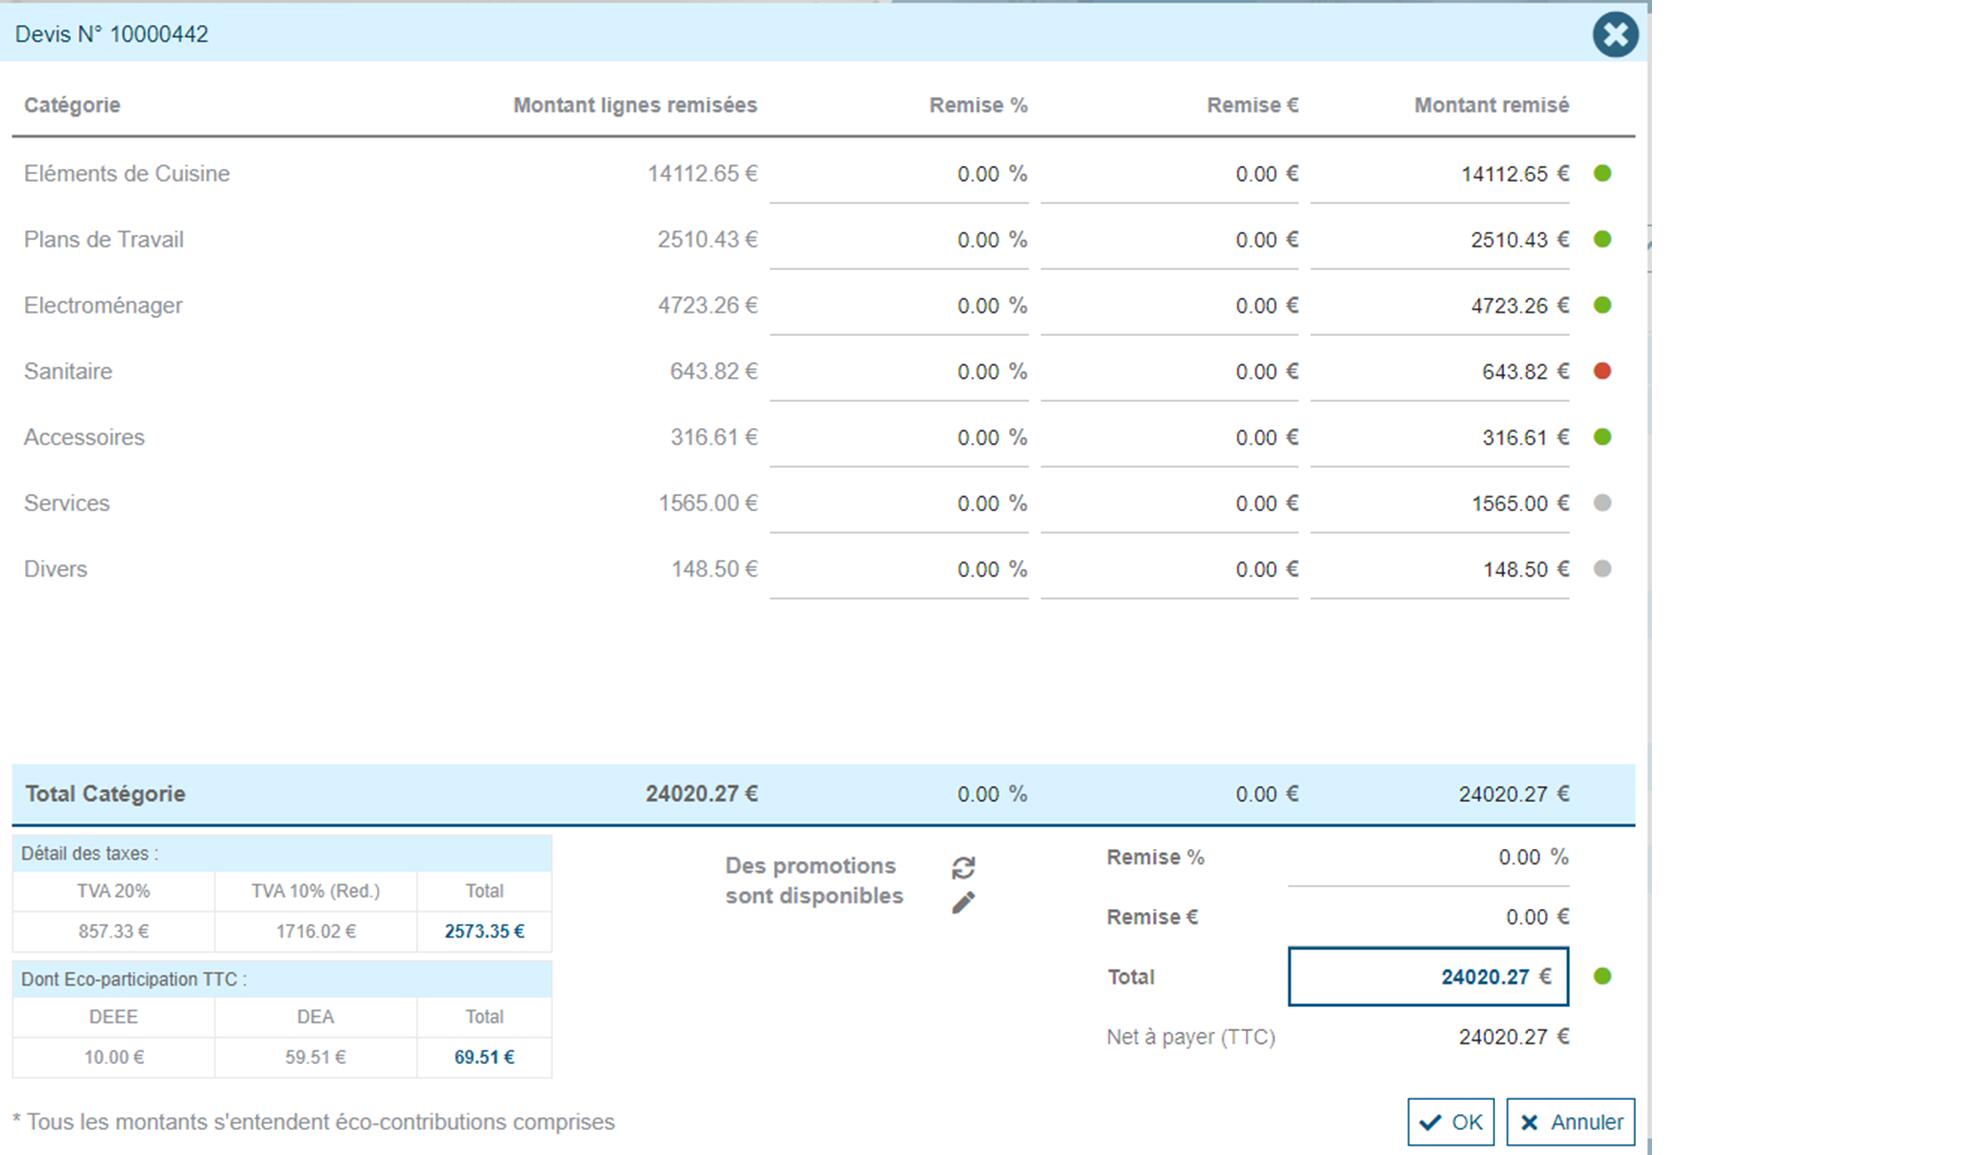The width and height of the screenshot is (1980, 1155).
Task: Click green status dot next to Total field
Action: [x=1602, y=976]
